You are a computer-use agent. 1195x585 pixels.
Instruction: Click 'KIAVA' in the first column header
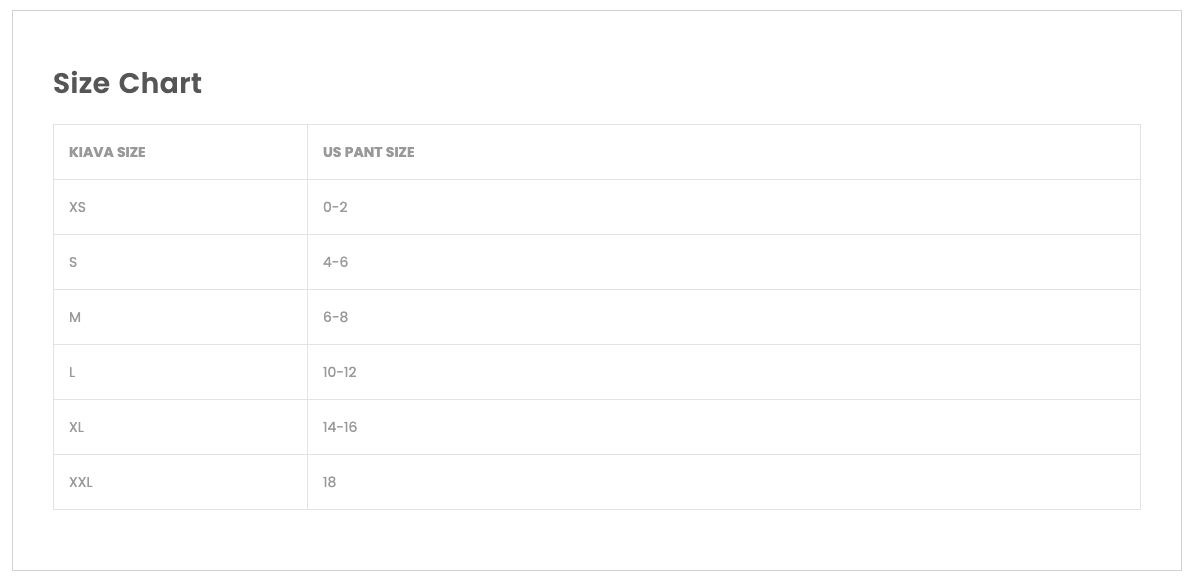[x=91, y=152]
